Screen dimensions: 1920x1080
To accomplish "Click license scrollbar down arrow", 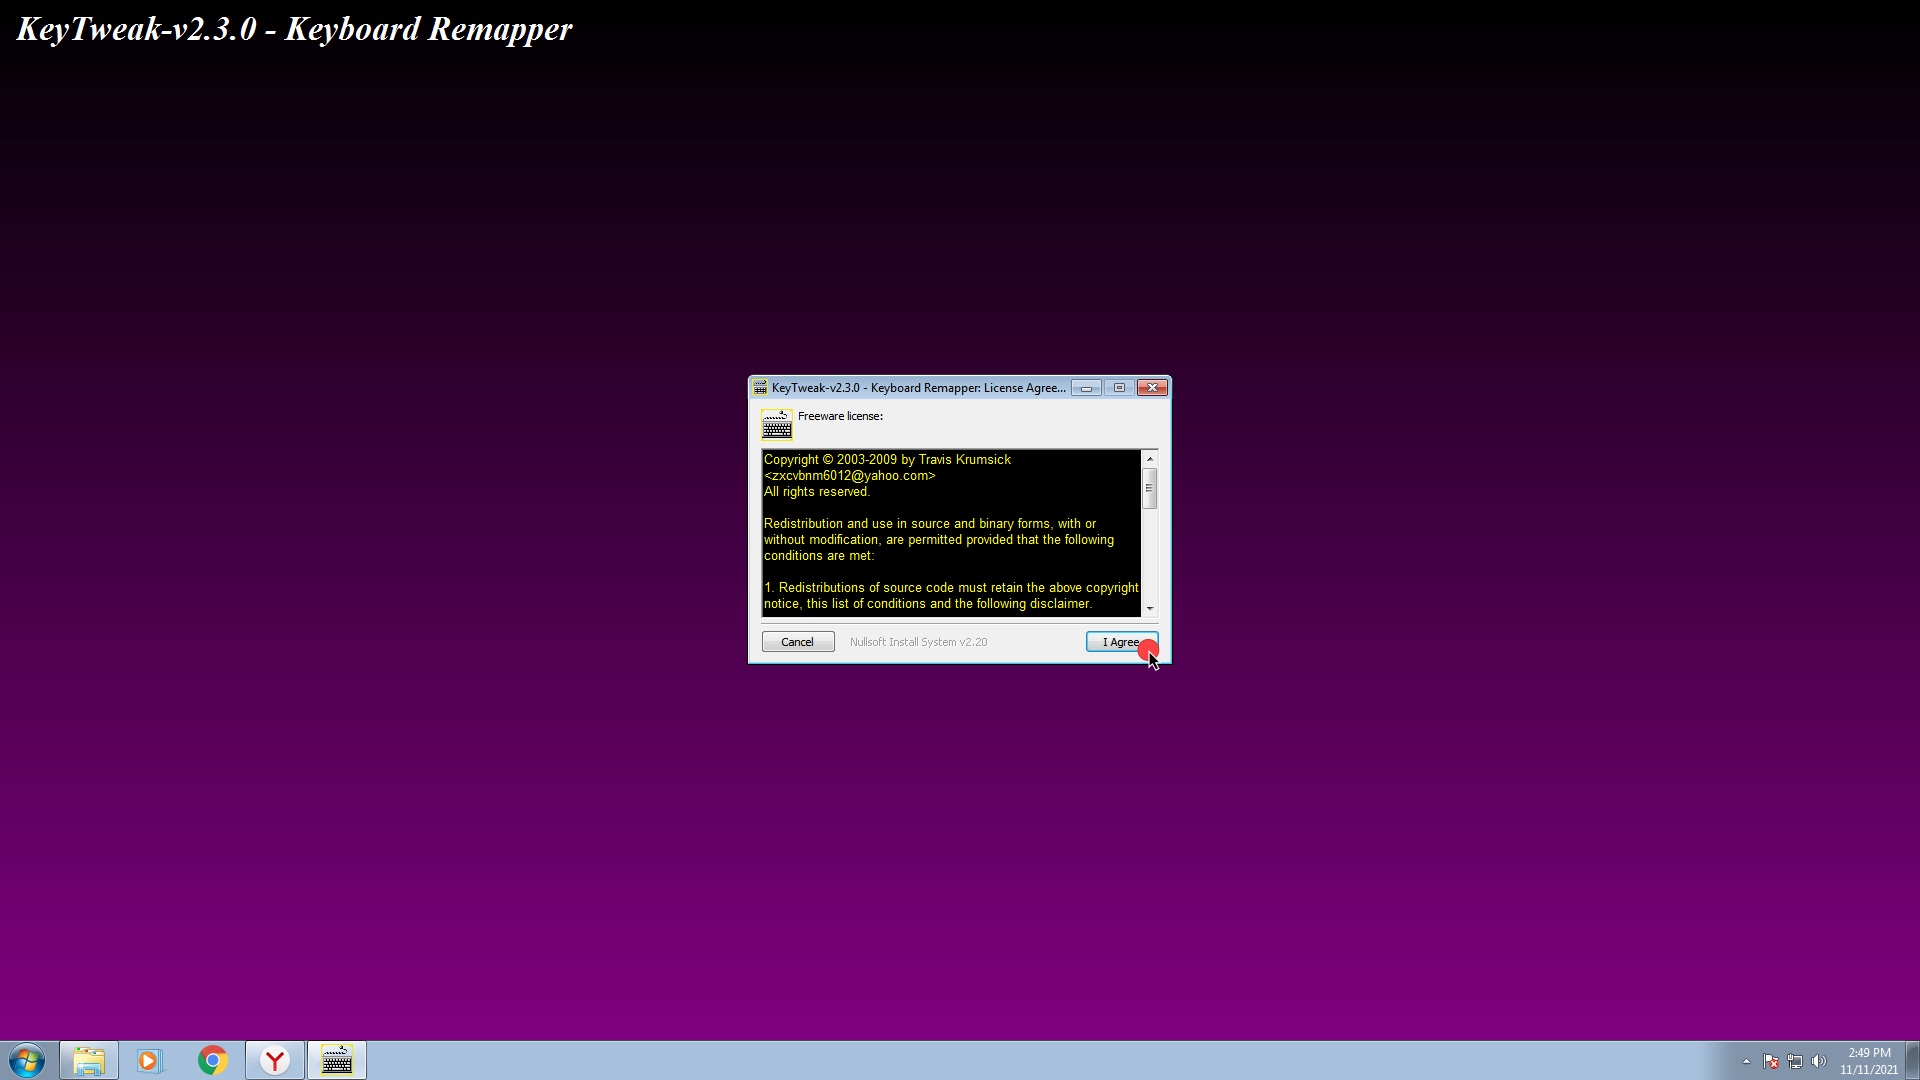I will 1150,608.
